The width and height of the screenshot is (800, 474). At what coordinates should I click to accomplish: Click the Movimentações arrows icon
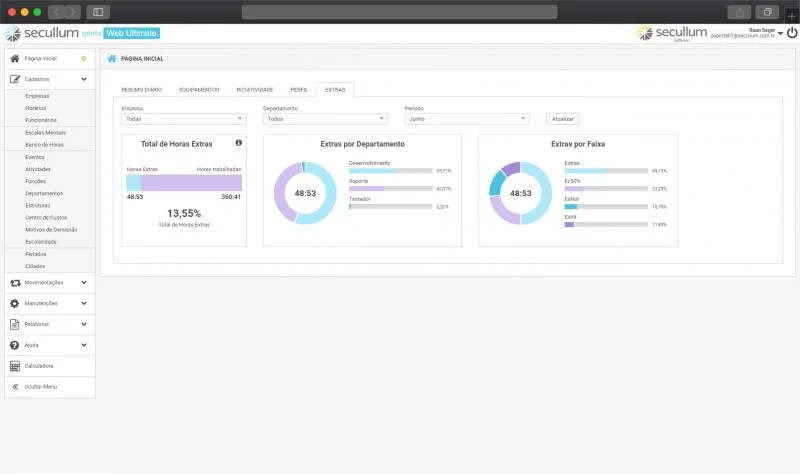[15, 283]
